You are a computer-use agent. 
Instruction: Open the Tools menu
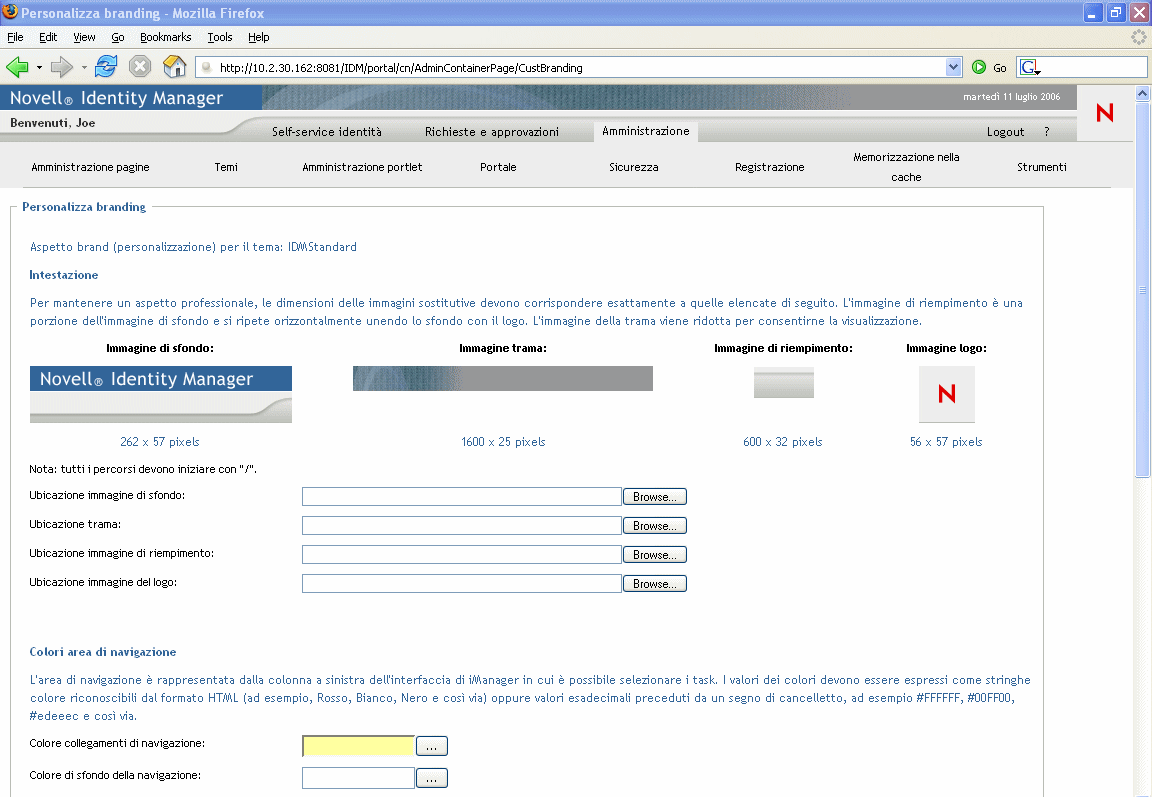click(x=220, y=37)
